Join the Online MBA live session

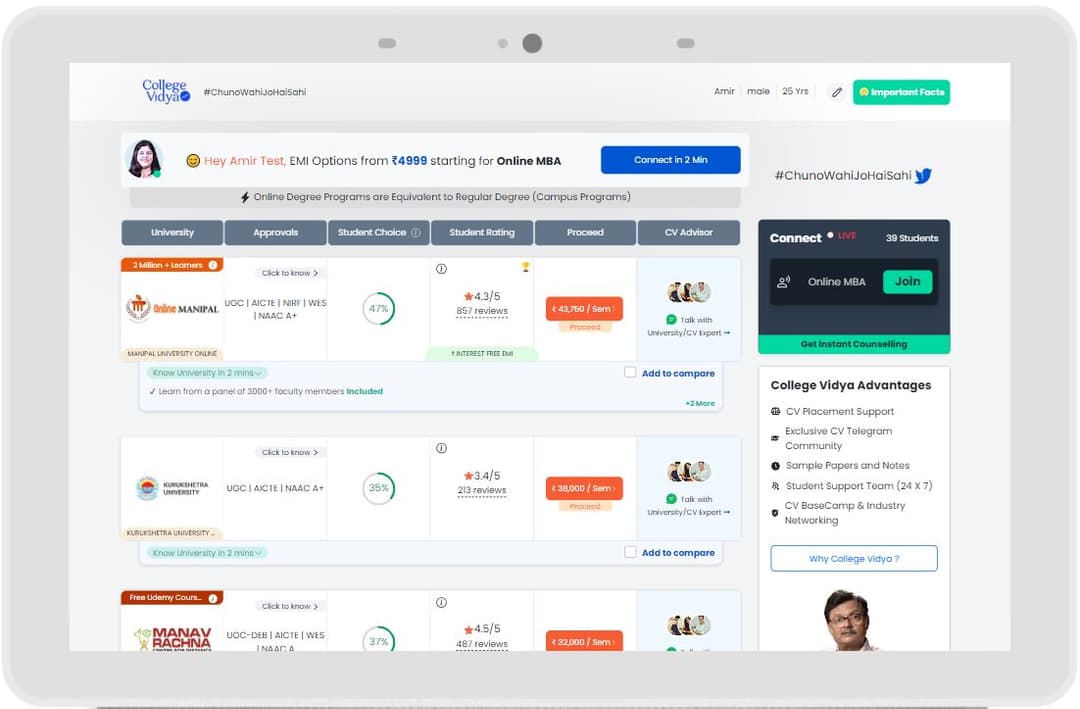pos(907,281)
